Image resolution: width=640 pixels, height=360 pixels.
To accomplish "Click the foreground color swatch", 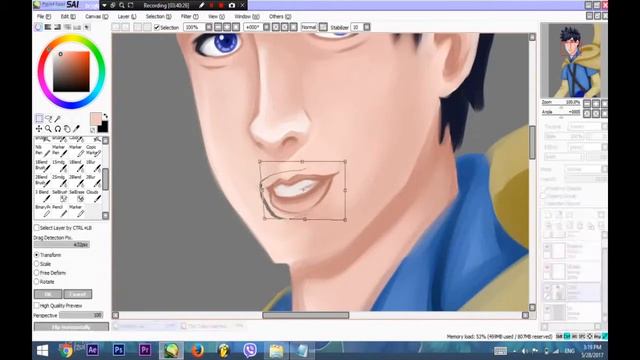I will pyautogui.click(x=96, y=119).
